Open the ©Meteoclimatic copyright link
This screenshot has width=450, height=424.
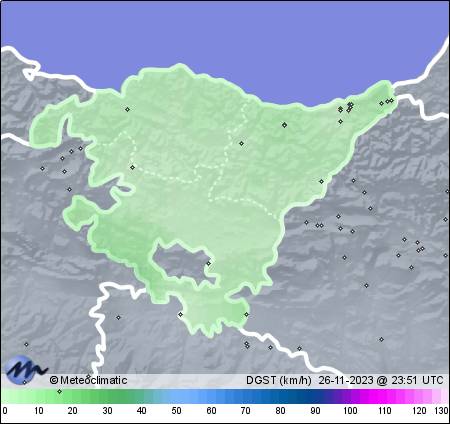pos(88,380)
